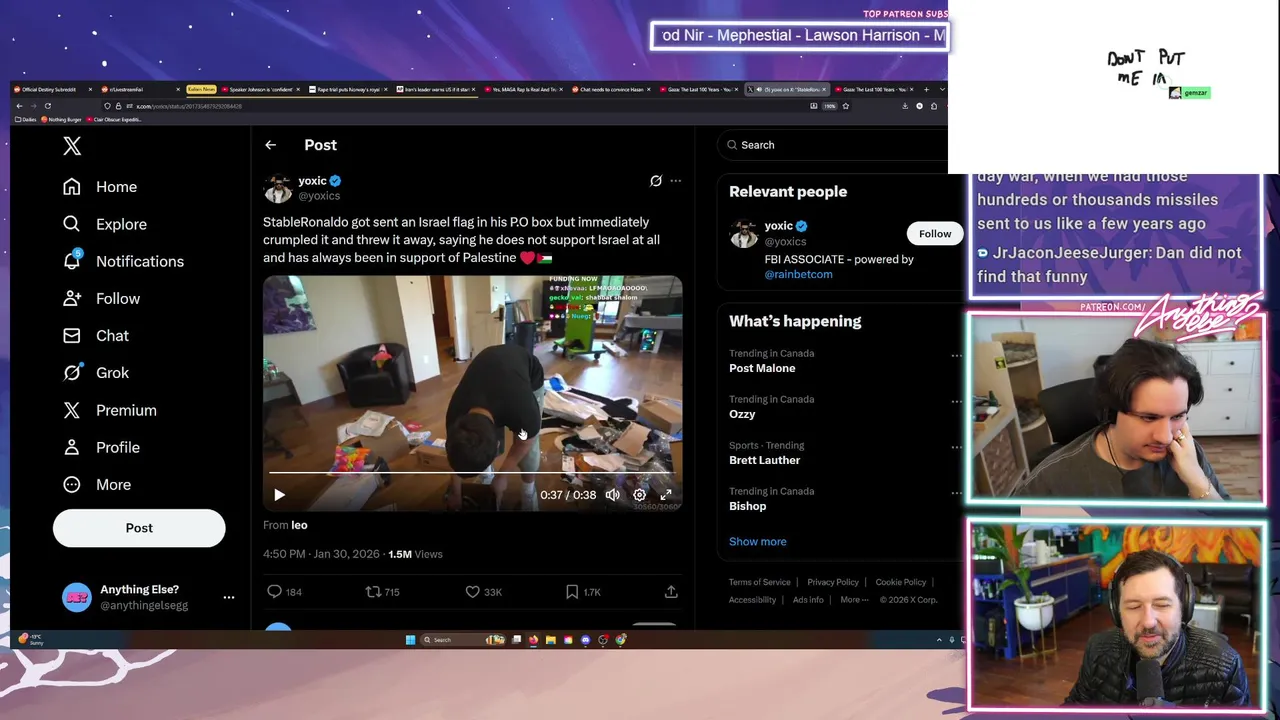Click the Windows taskbar Search box
This screenshot has width=1280, height=720.
[x=463, y=640]
